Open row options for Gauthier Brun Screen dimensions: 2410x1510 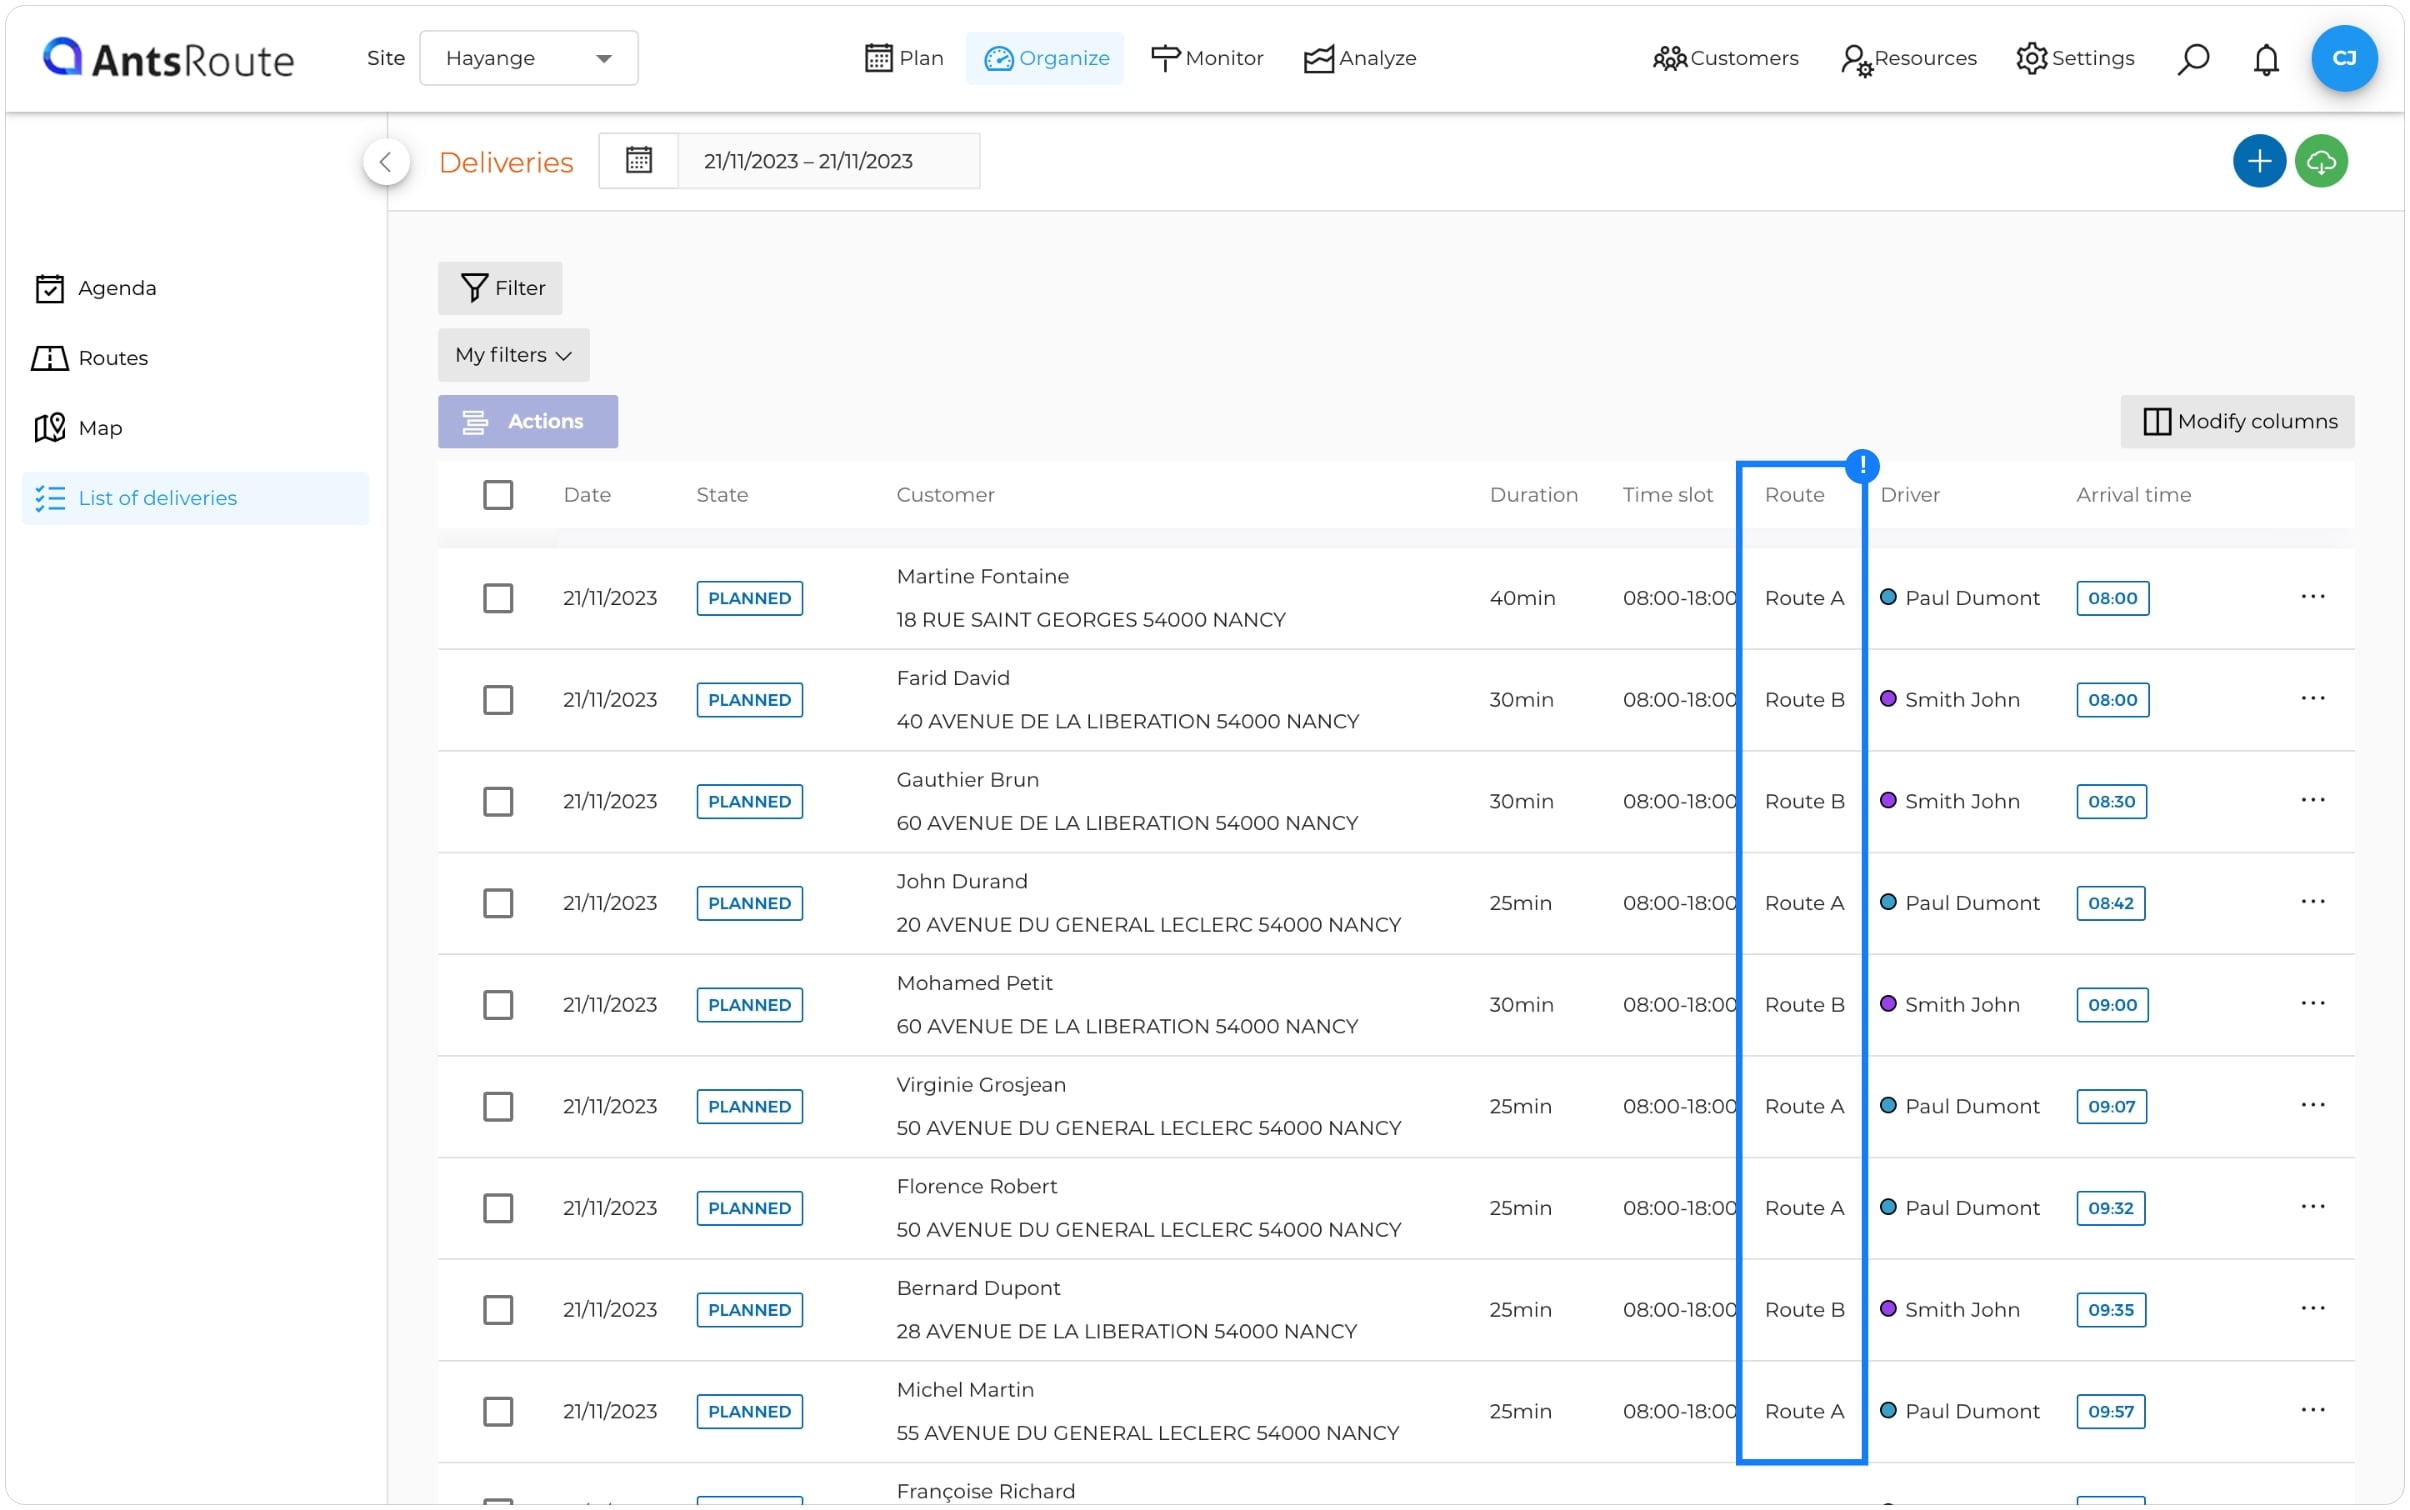2311,800
